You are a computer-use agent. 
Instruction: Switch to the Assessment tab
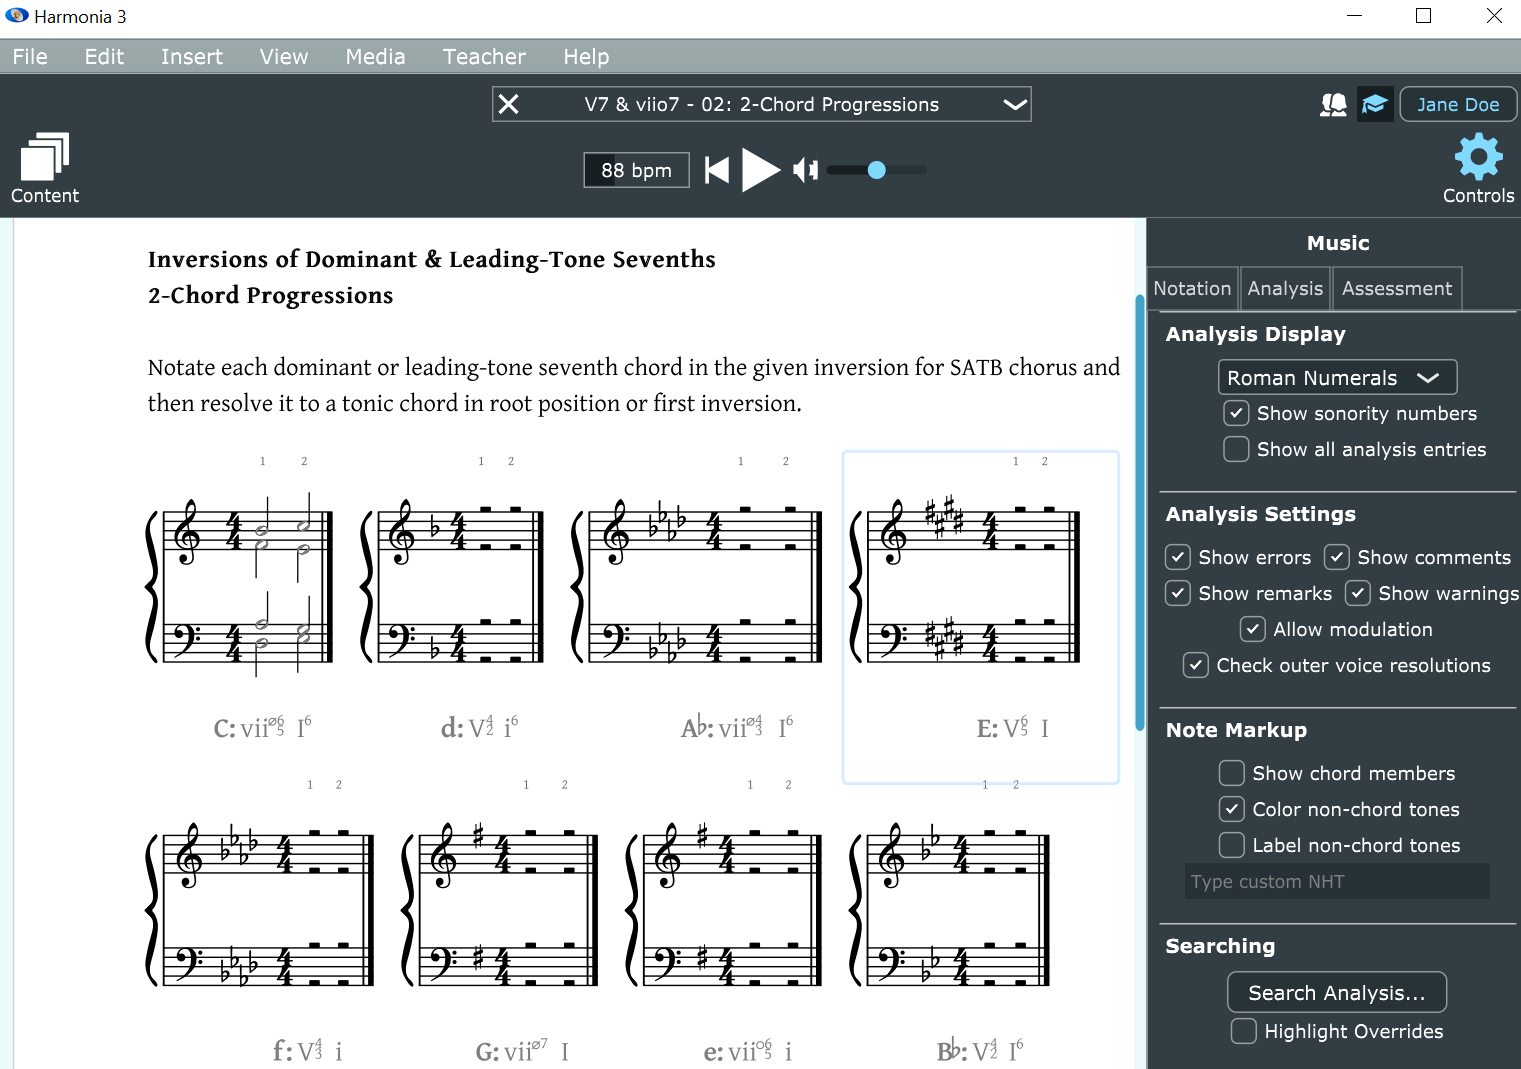[1396, 288]
